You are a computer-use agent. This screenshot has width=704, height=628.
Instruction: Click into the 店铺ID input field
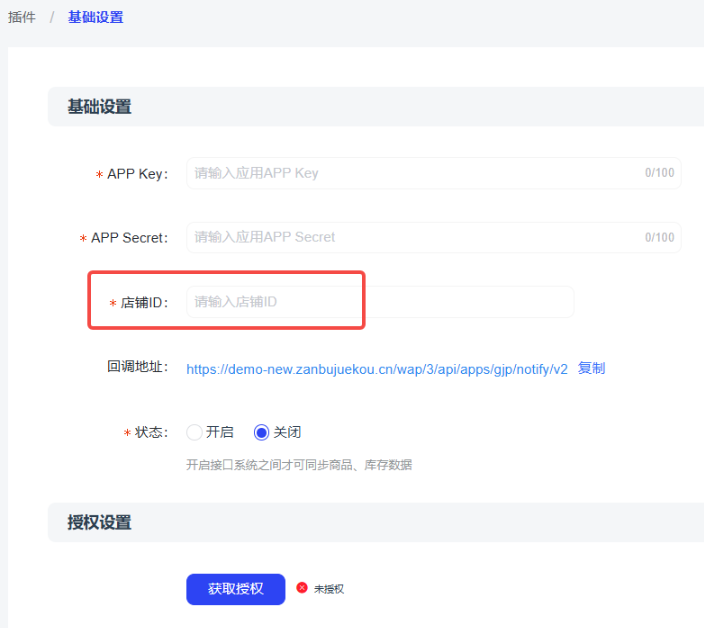(380, 302)
